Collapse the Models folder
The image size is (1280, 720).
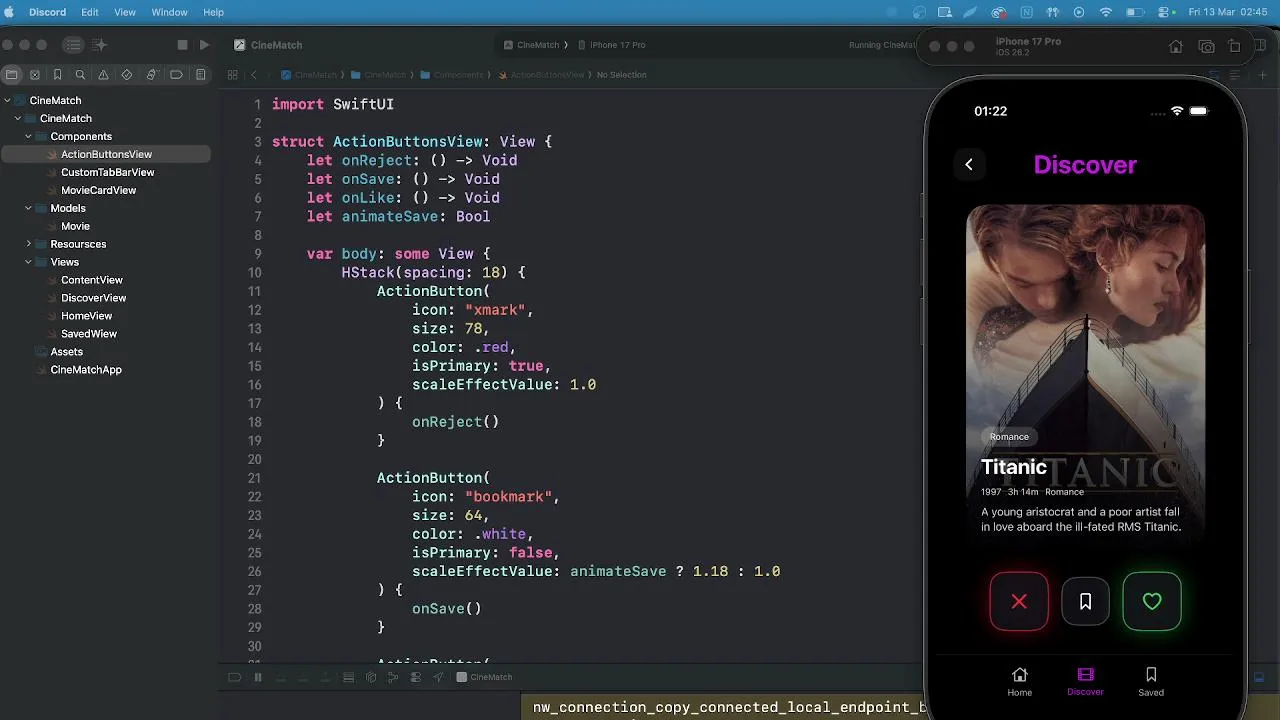(28, 209)
